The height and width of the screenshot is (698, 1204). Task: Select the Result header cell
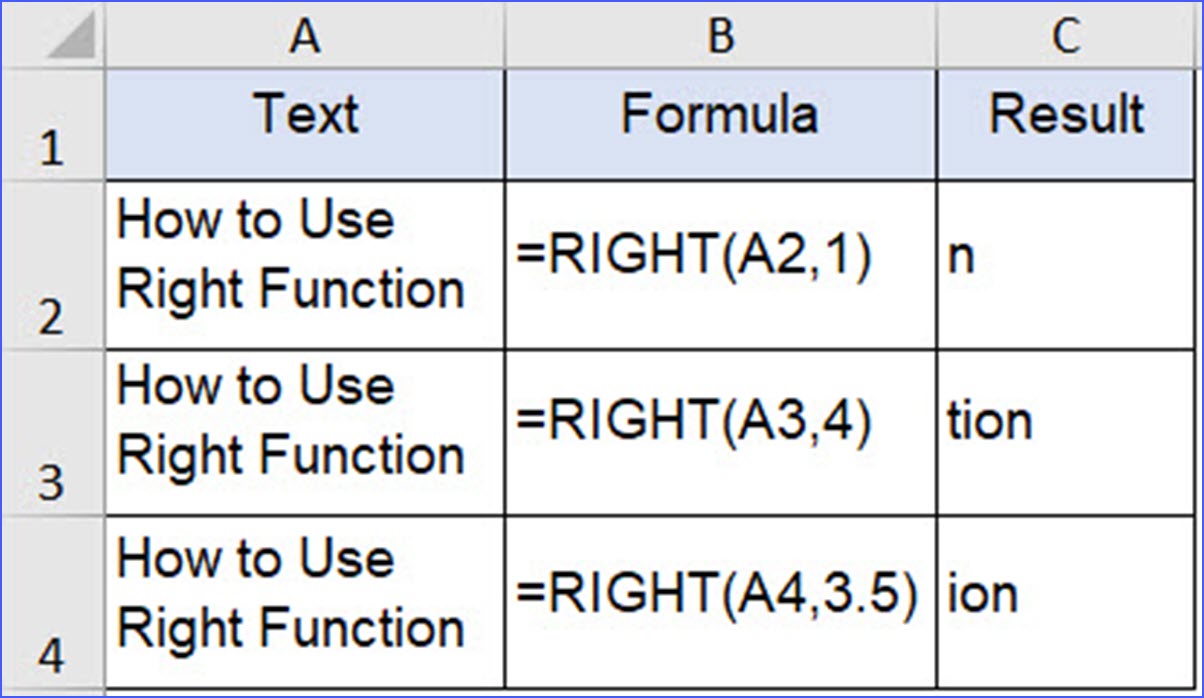[1065, 118]
